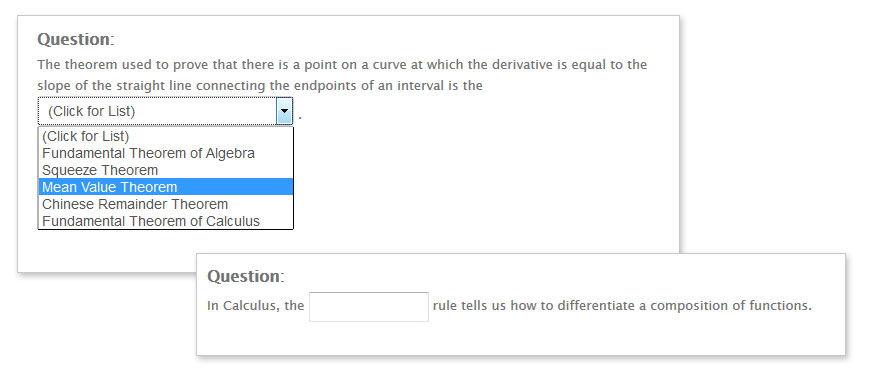
Task: Pick the highlighted Mean Value Theorem option
Action: point(165,187)
